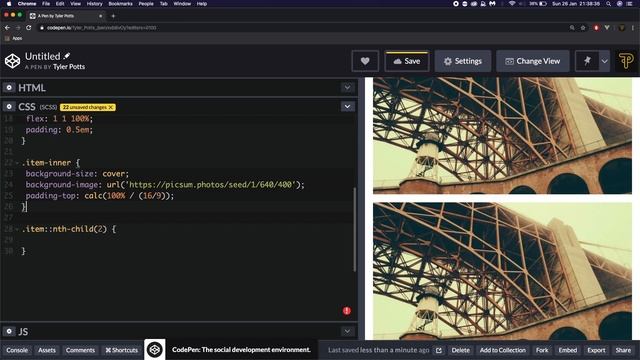The width and height of the screenshot is (640, 360).
Task: Go back with the browser back arrow
Action: [x=7, y=28]
